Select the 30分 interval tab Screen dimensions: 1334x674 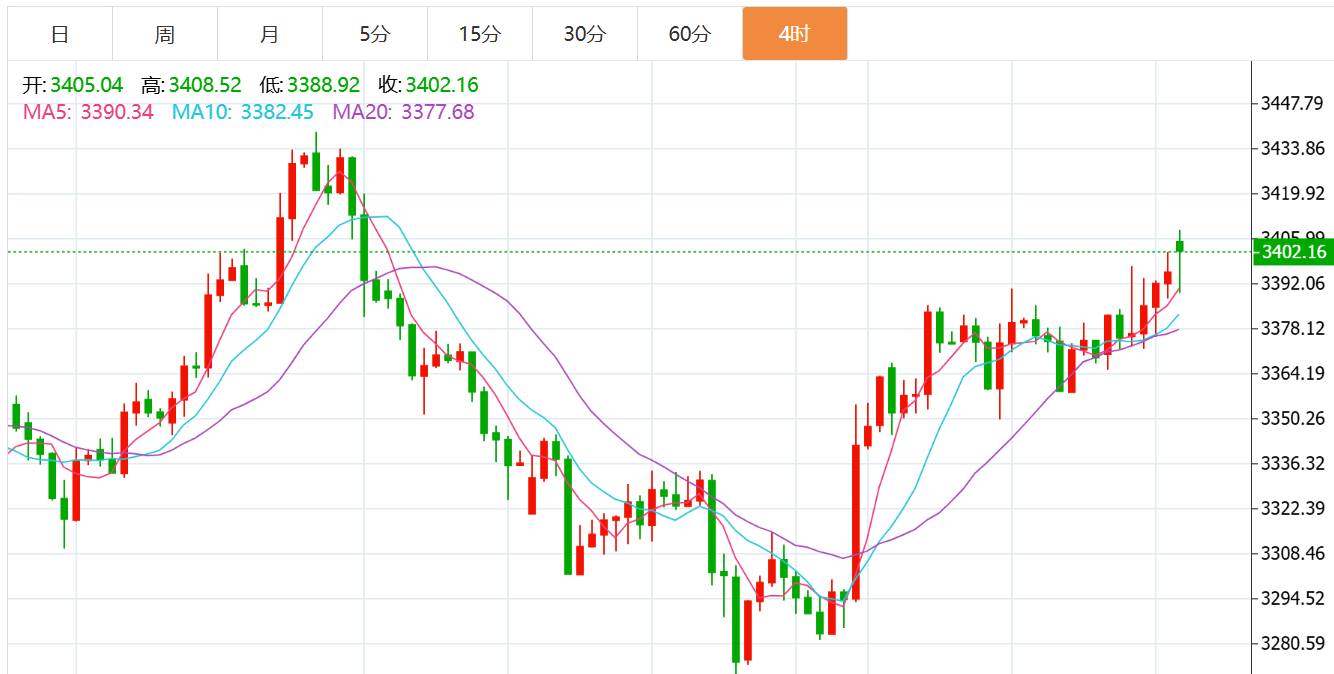tap(585, 34)
